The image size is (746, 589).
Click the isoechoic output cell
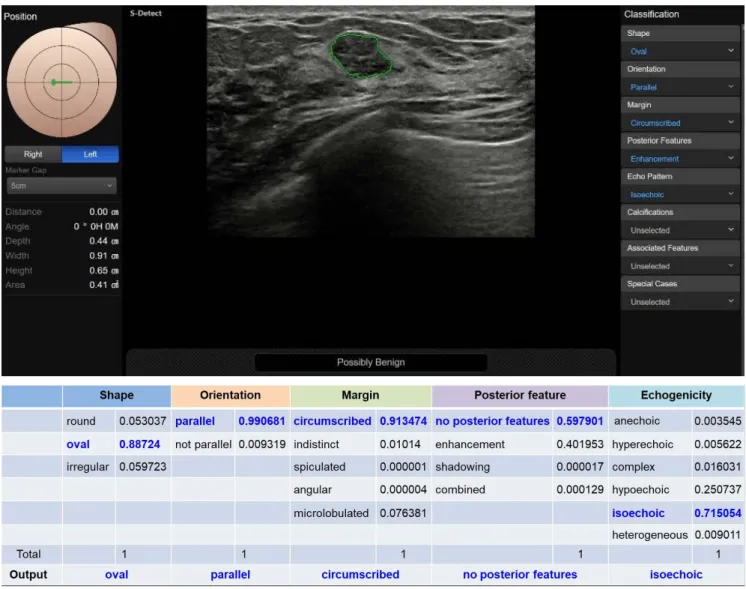click(676, 575)
